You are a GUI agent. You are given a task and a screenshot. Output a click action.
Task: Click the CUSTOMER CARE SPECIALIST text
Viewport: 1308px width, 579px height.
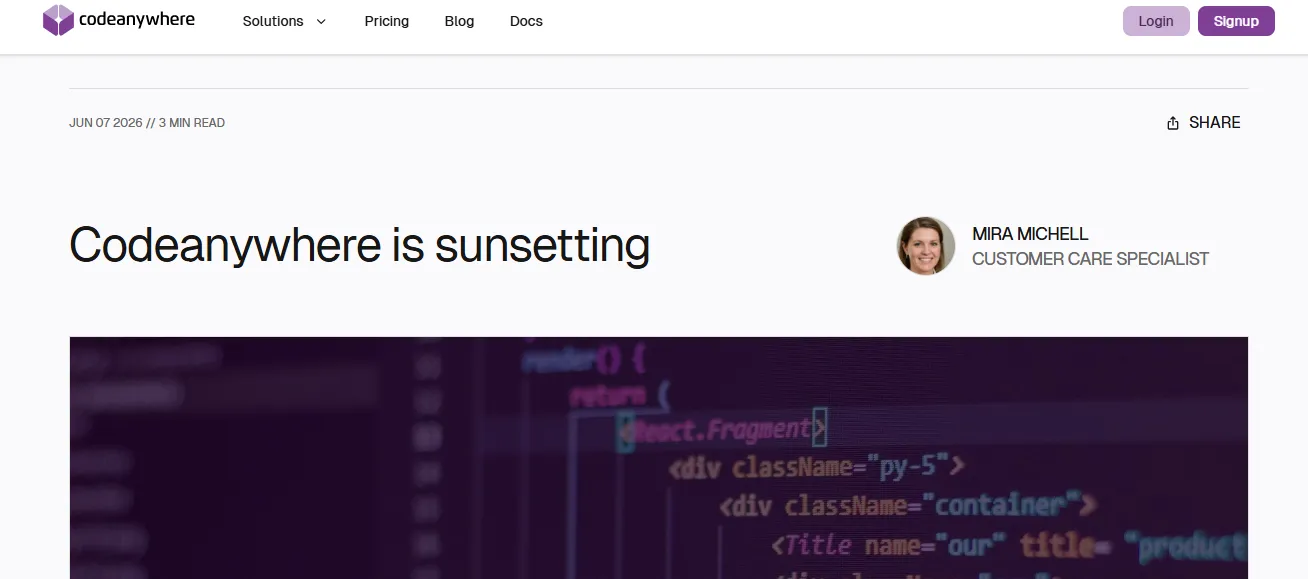pos(1091,259)
